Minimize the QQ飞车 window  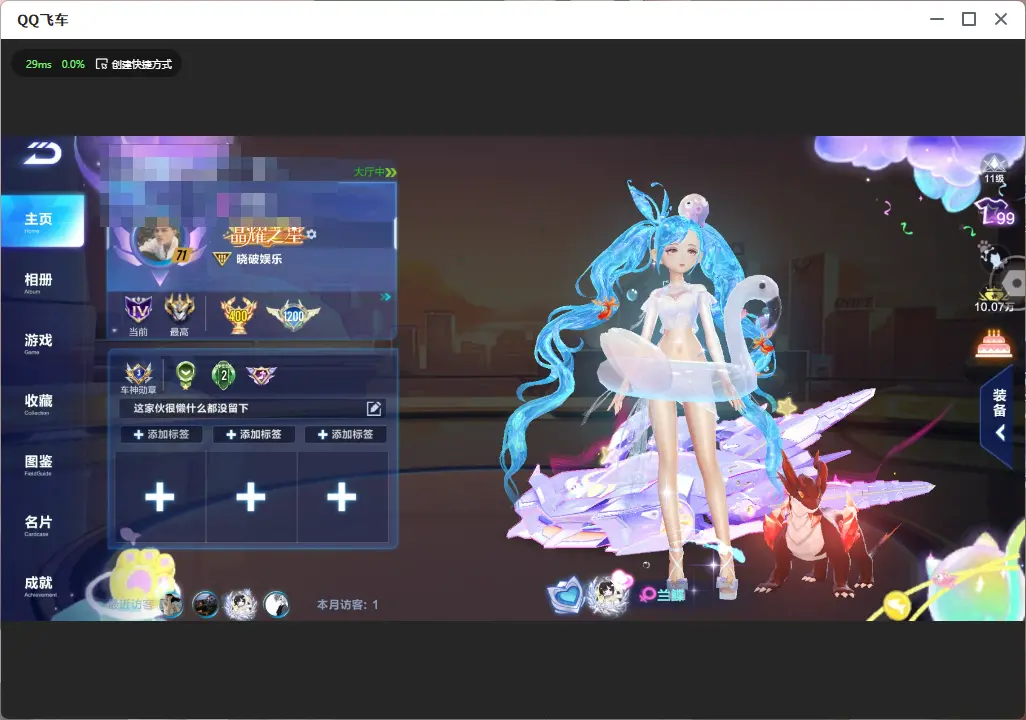(x=937, y=20)
